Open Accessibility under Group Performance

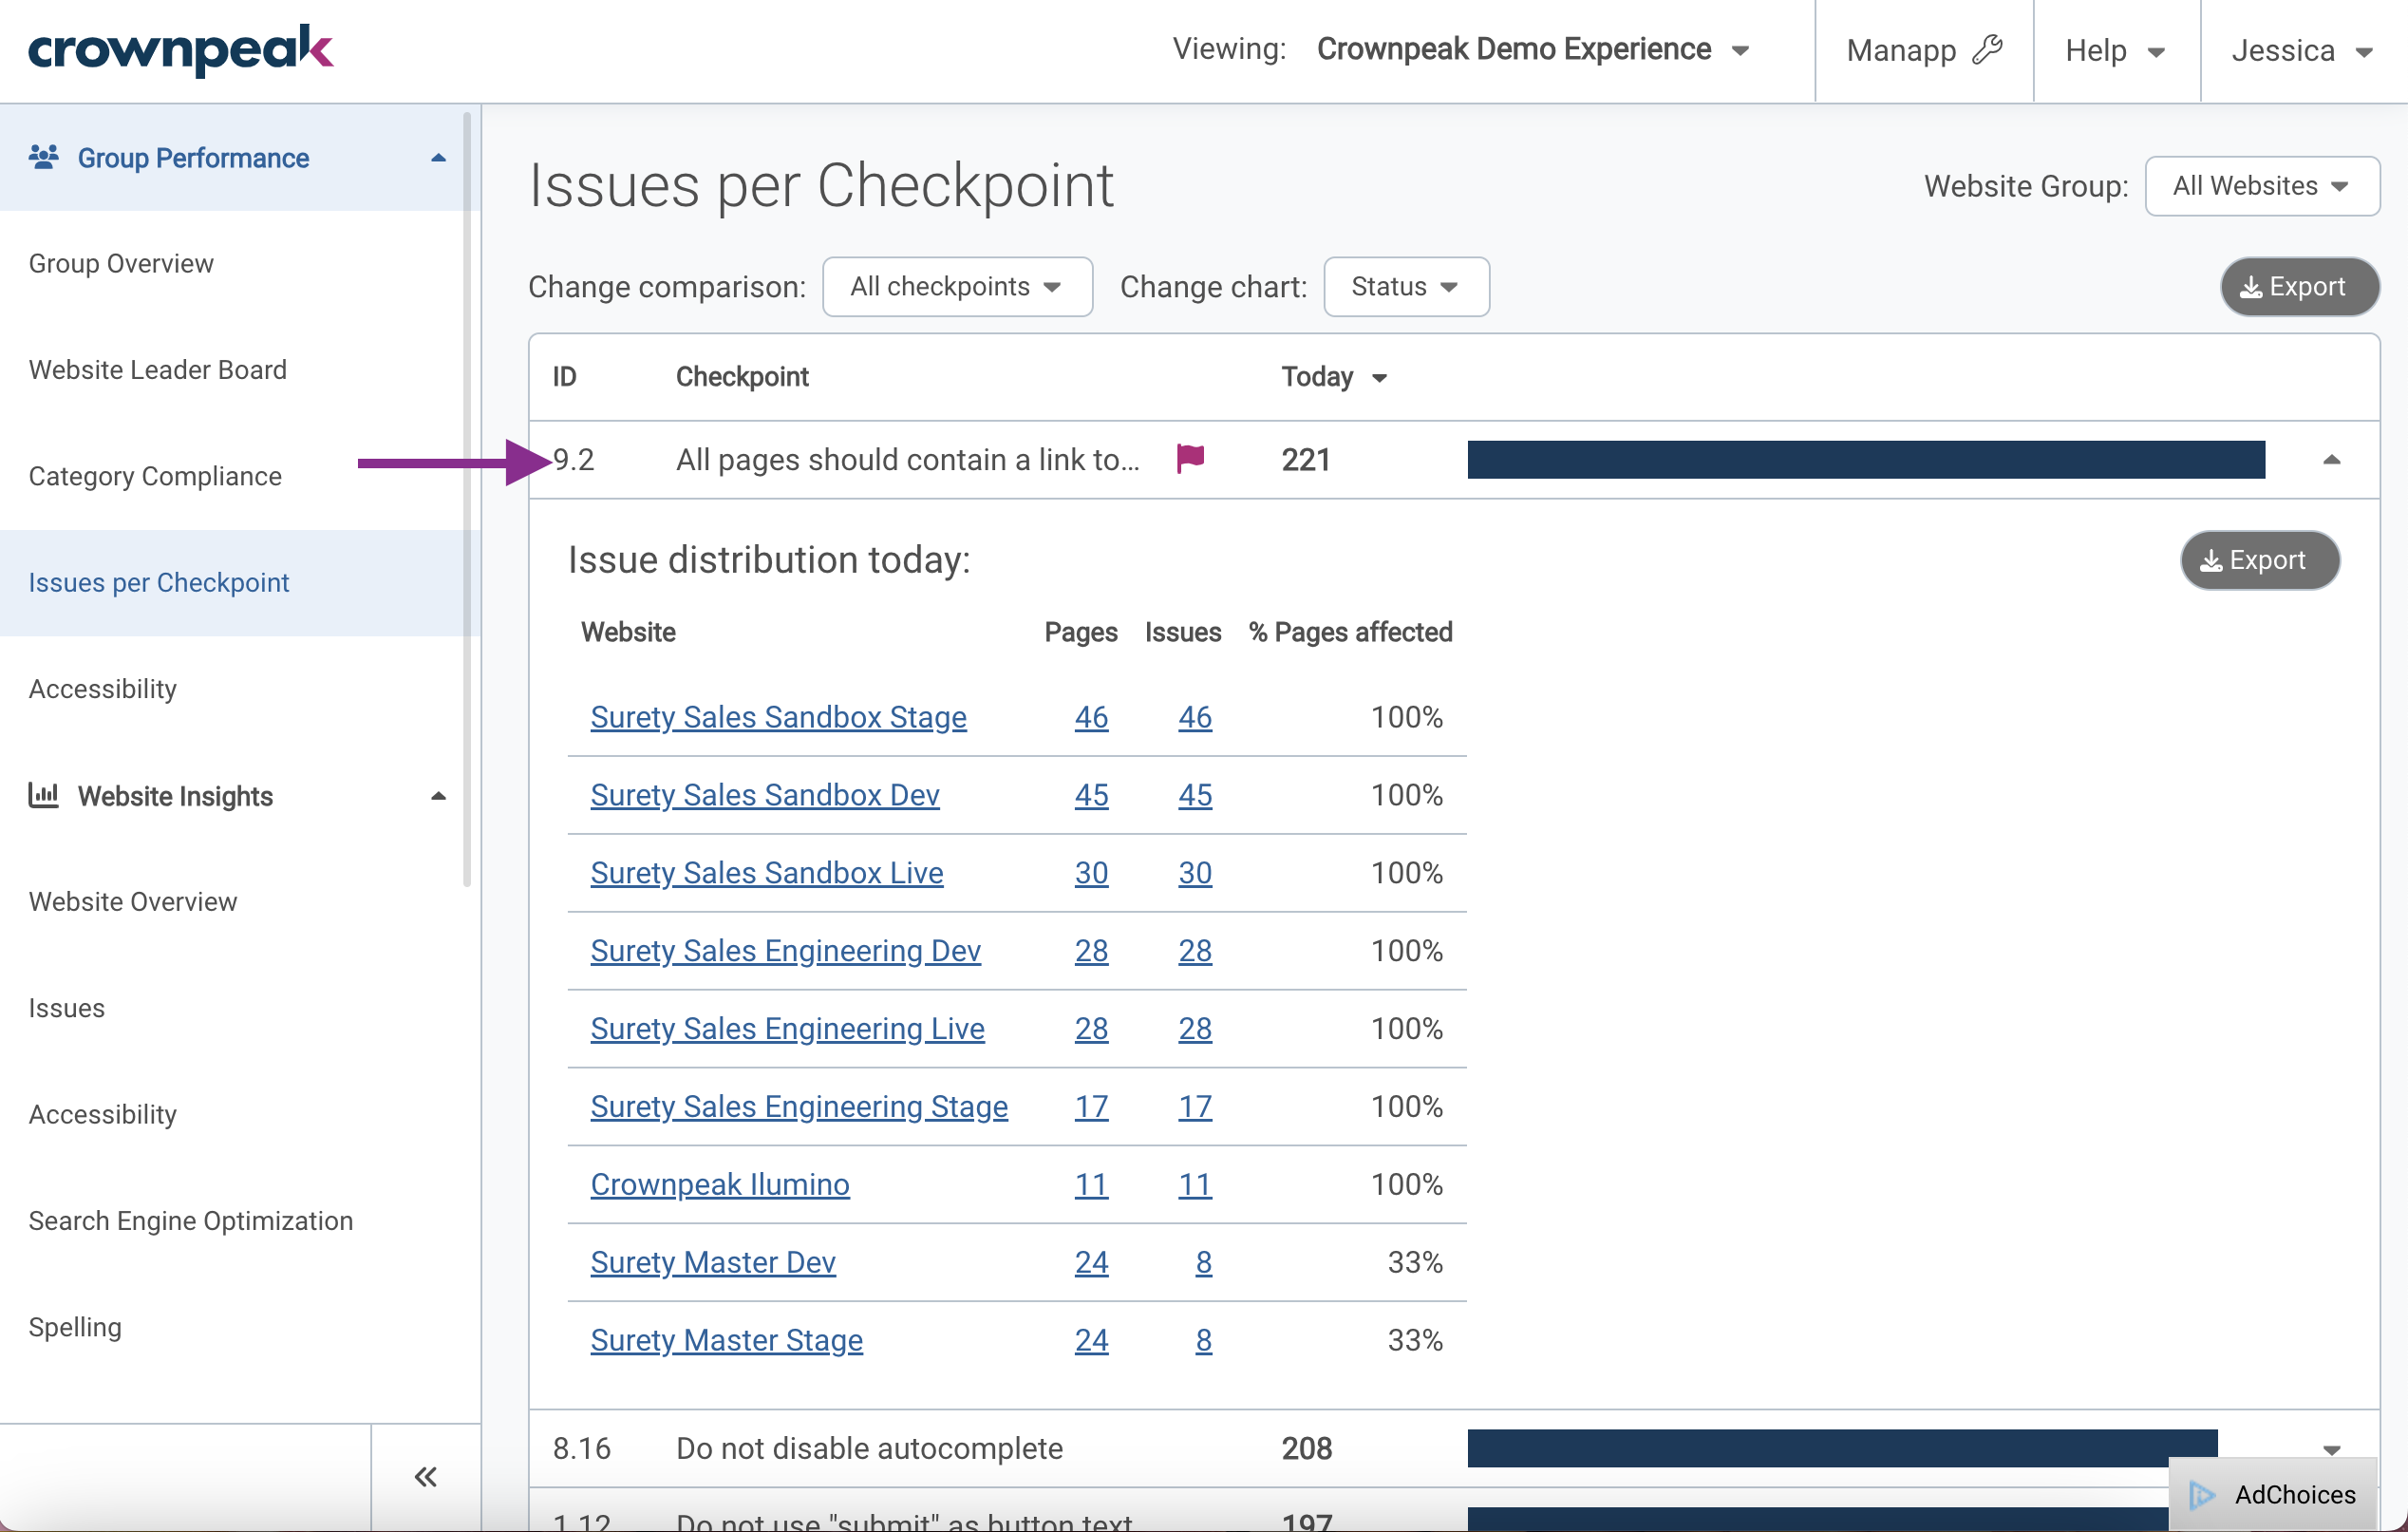pos(103,689)
